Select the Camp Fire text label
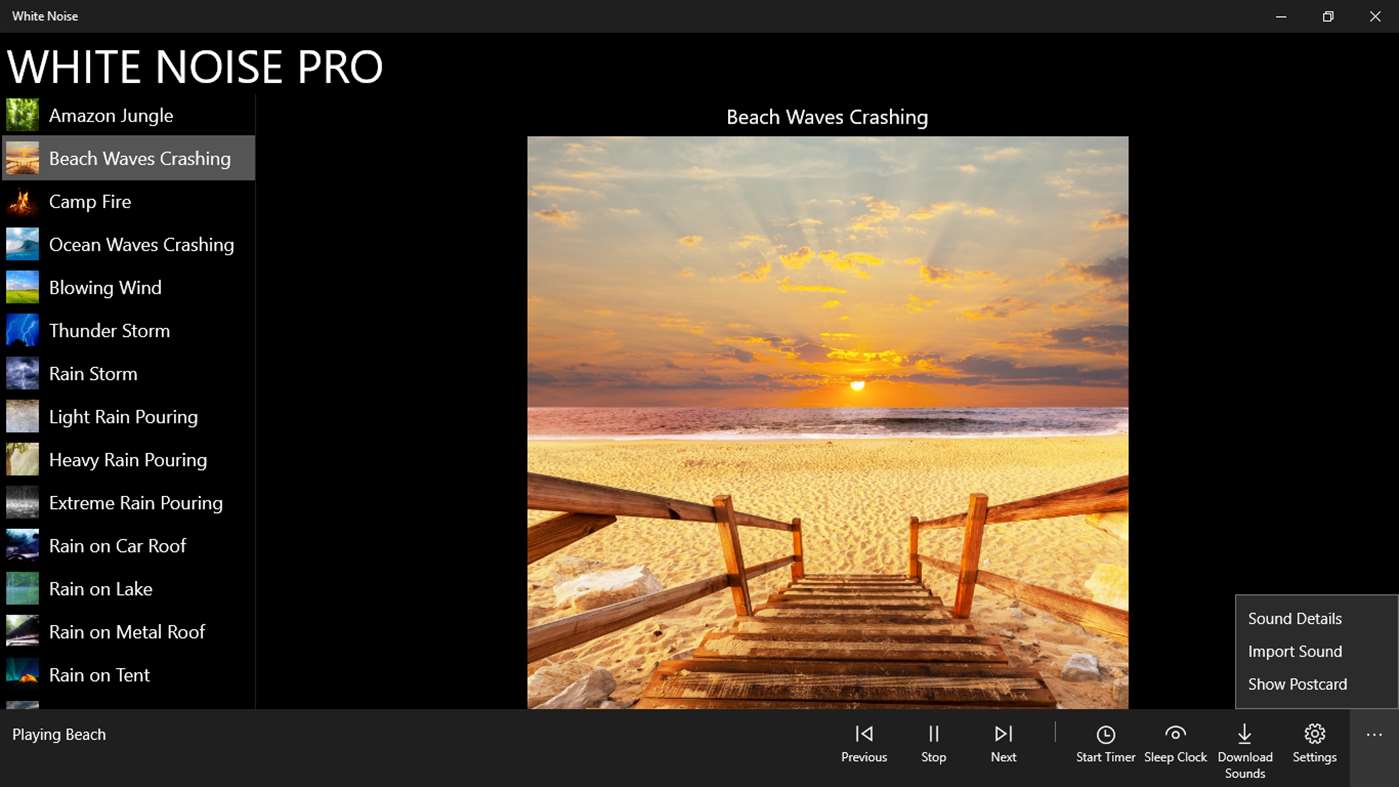 tap(90, 202)
